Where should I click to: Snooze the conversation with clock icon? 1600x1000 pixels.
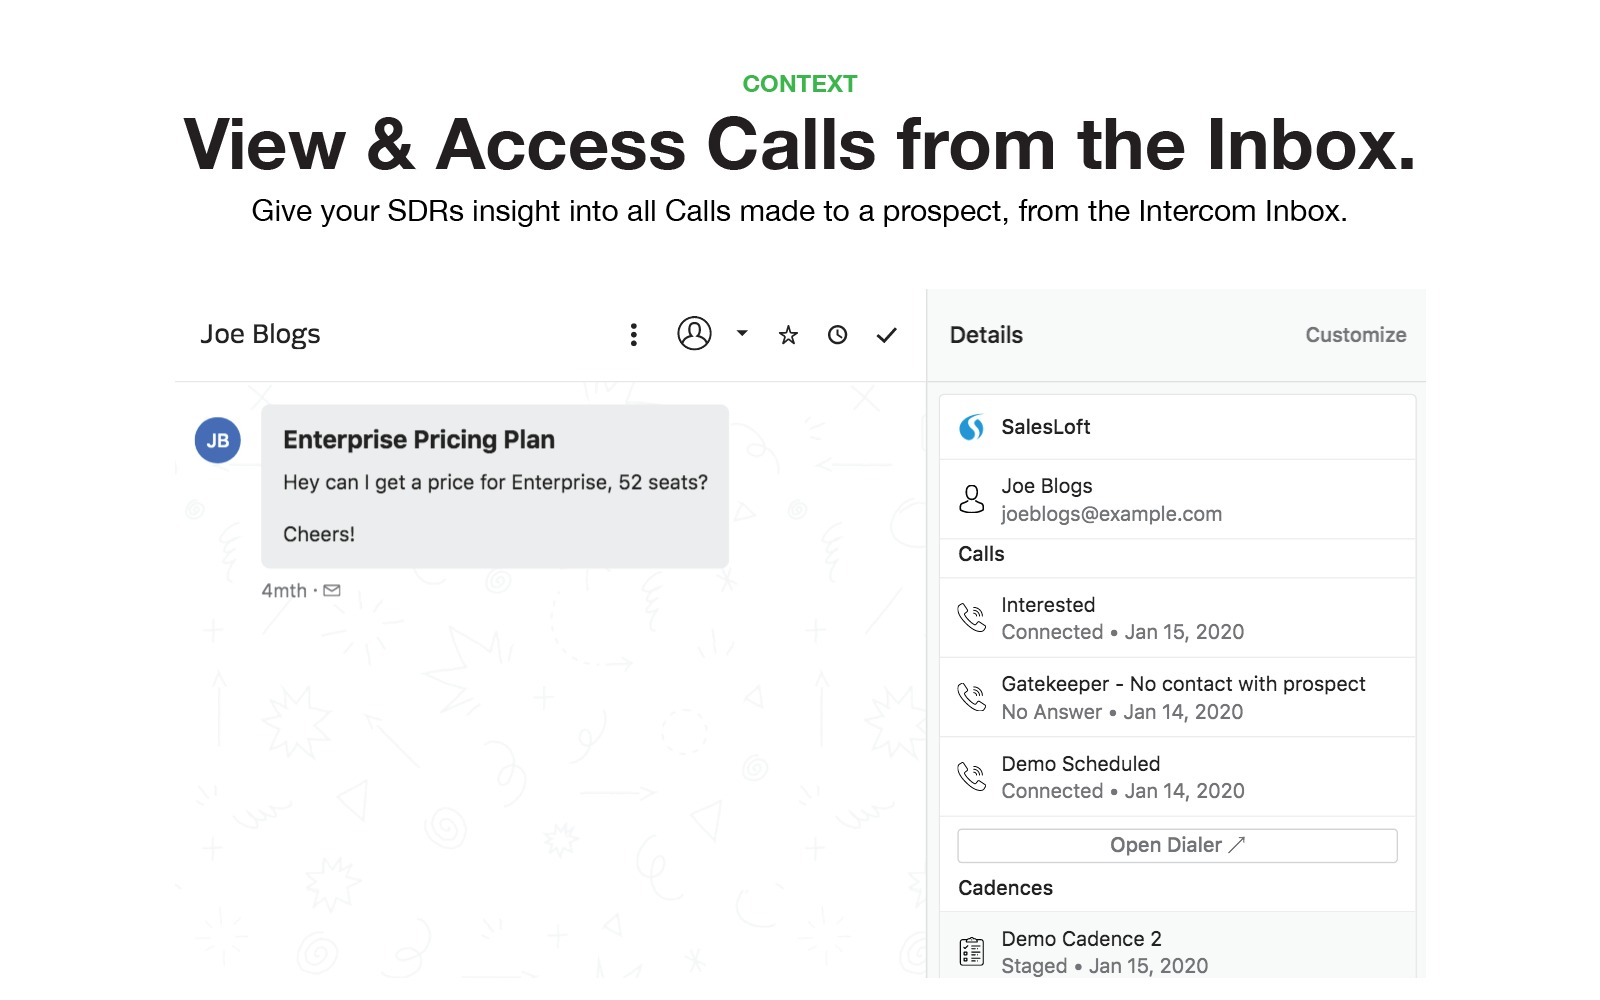click(837, 335)
